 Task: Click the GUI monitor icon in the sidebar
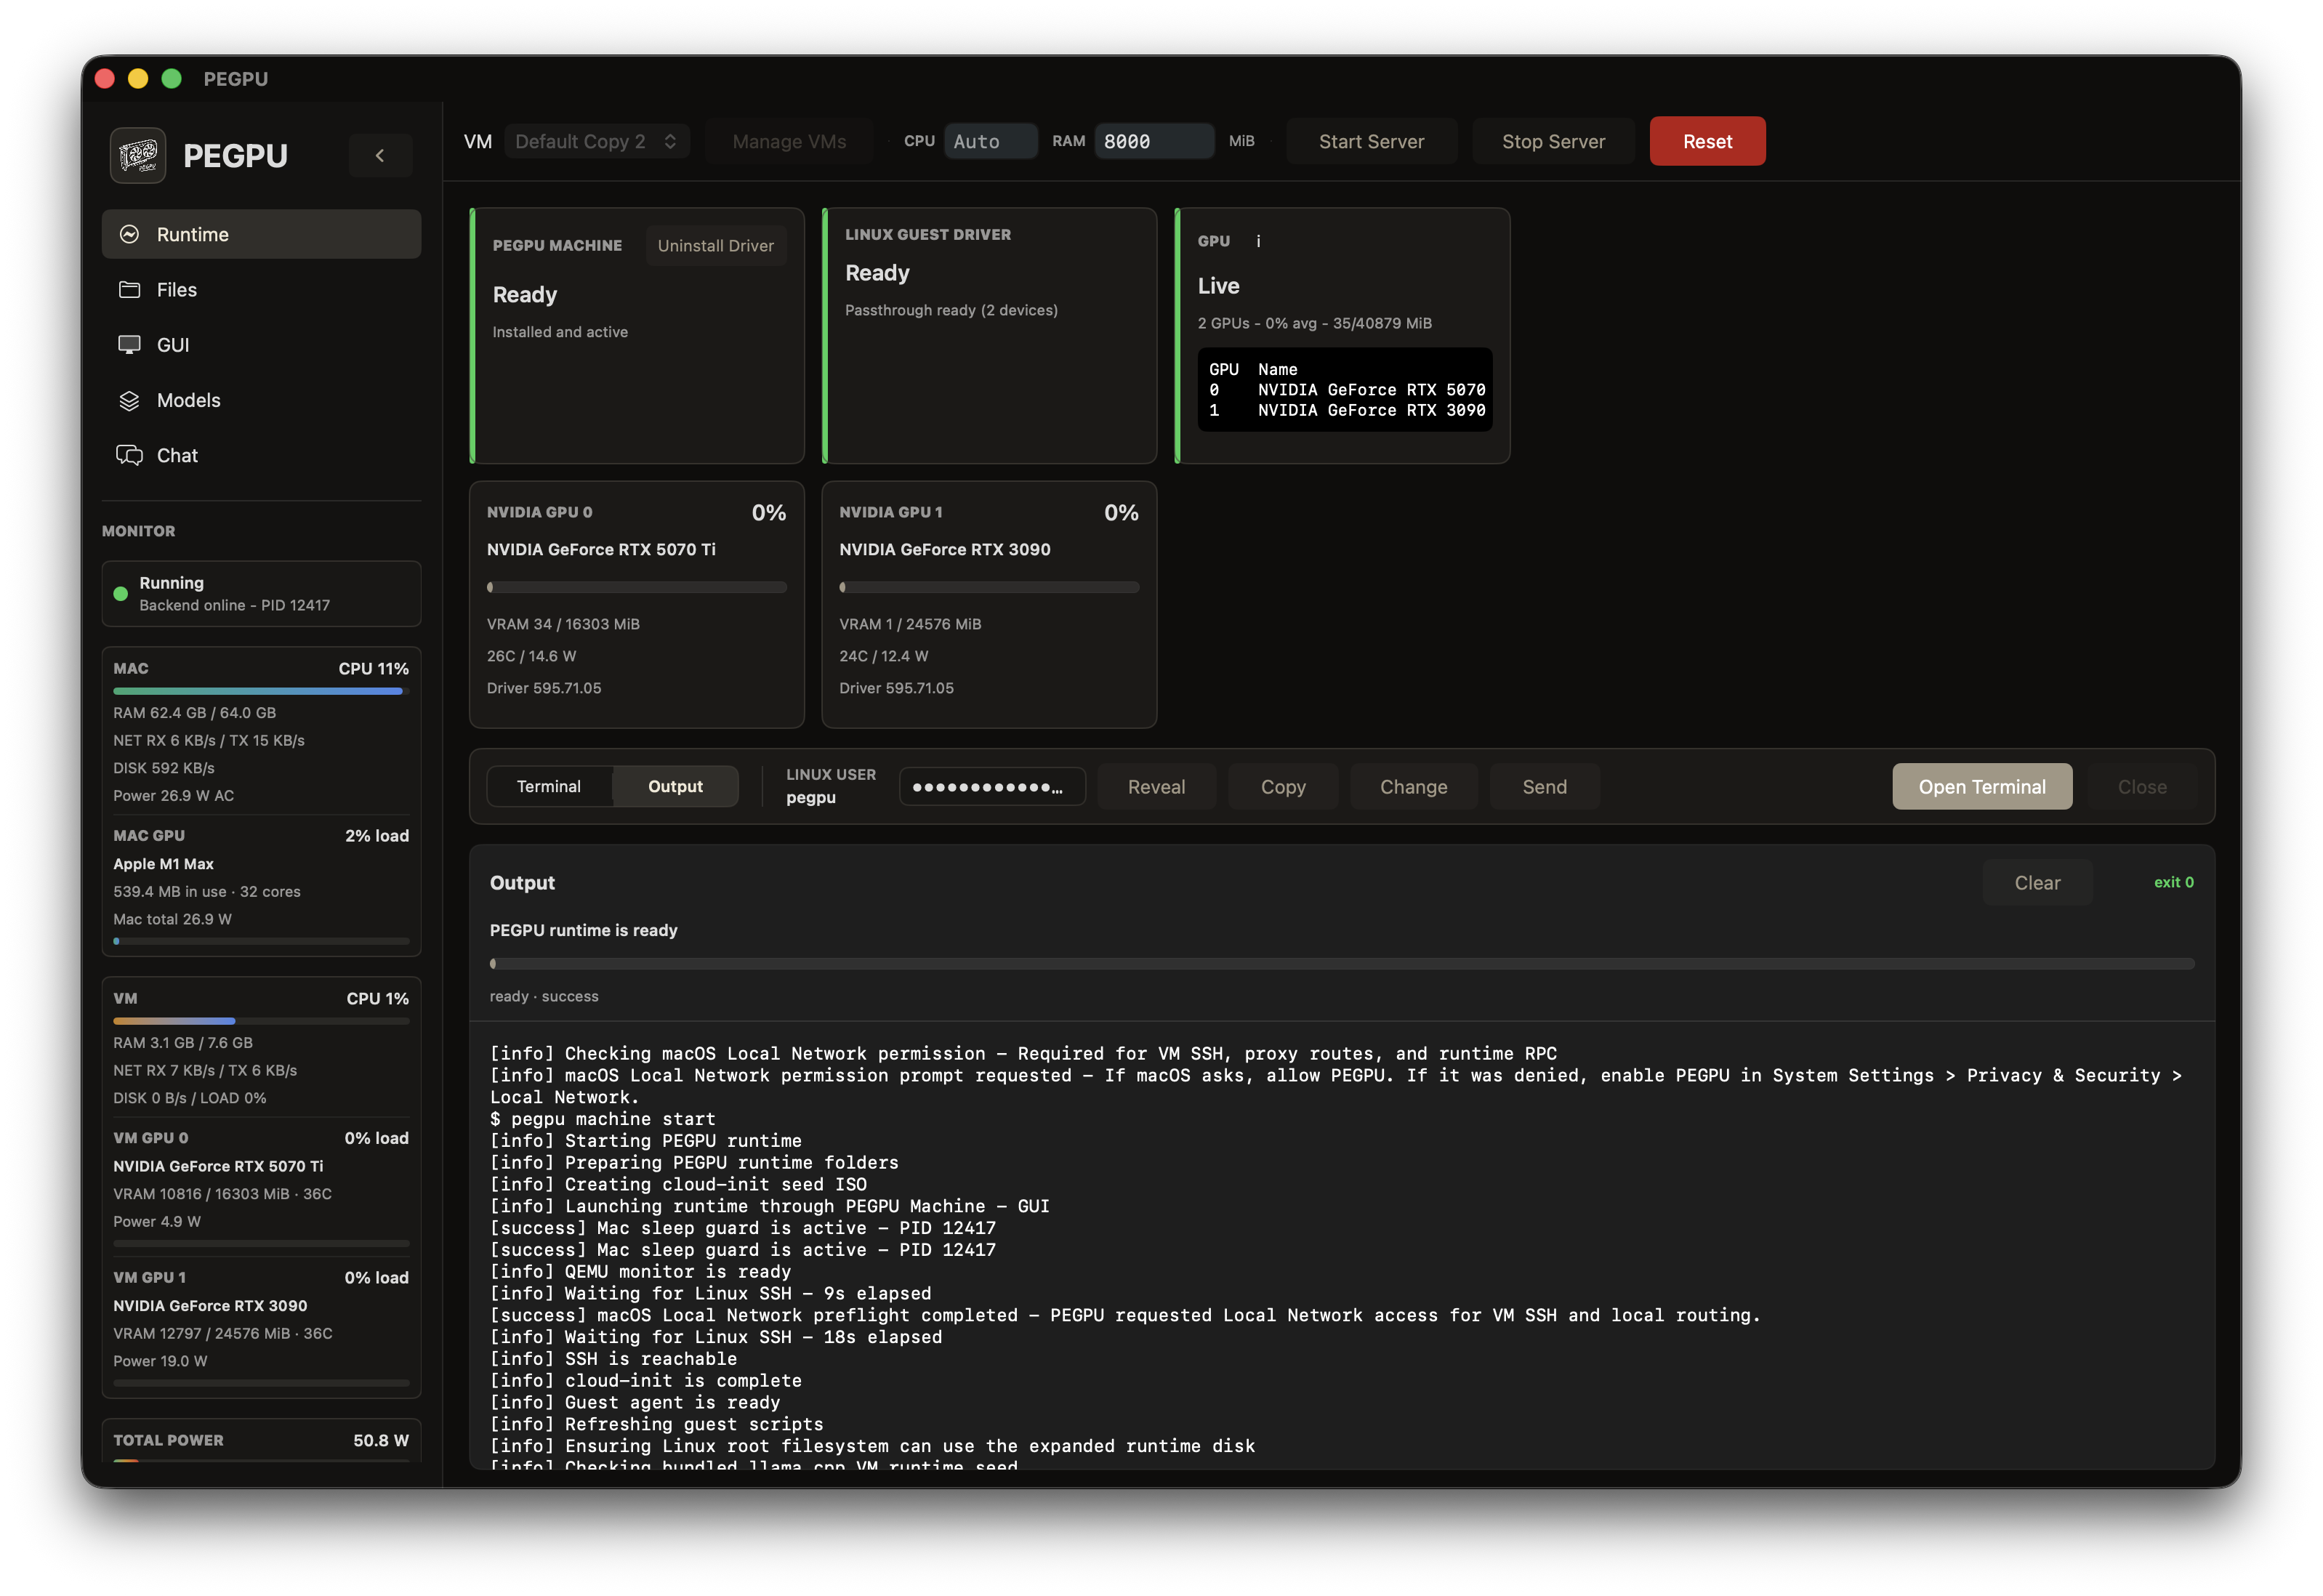[129, 345]
